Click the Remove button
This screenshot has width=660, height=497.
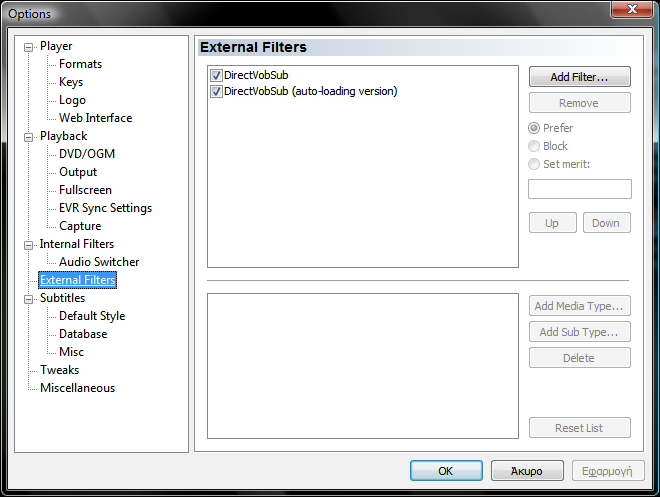pyautogui.click(x=580, y=103)
